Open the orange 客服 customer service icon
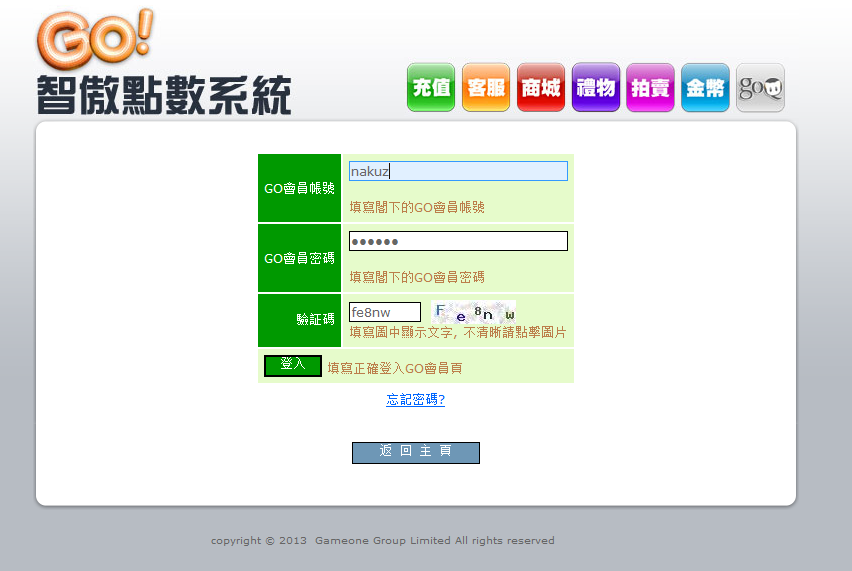852x571 pixels. coord(486,88)
